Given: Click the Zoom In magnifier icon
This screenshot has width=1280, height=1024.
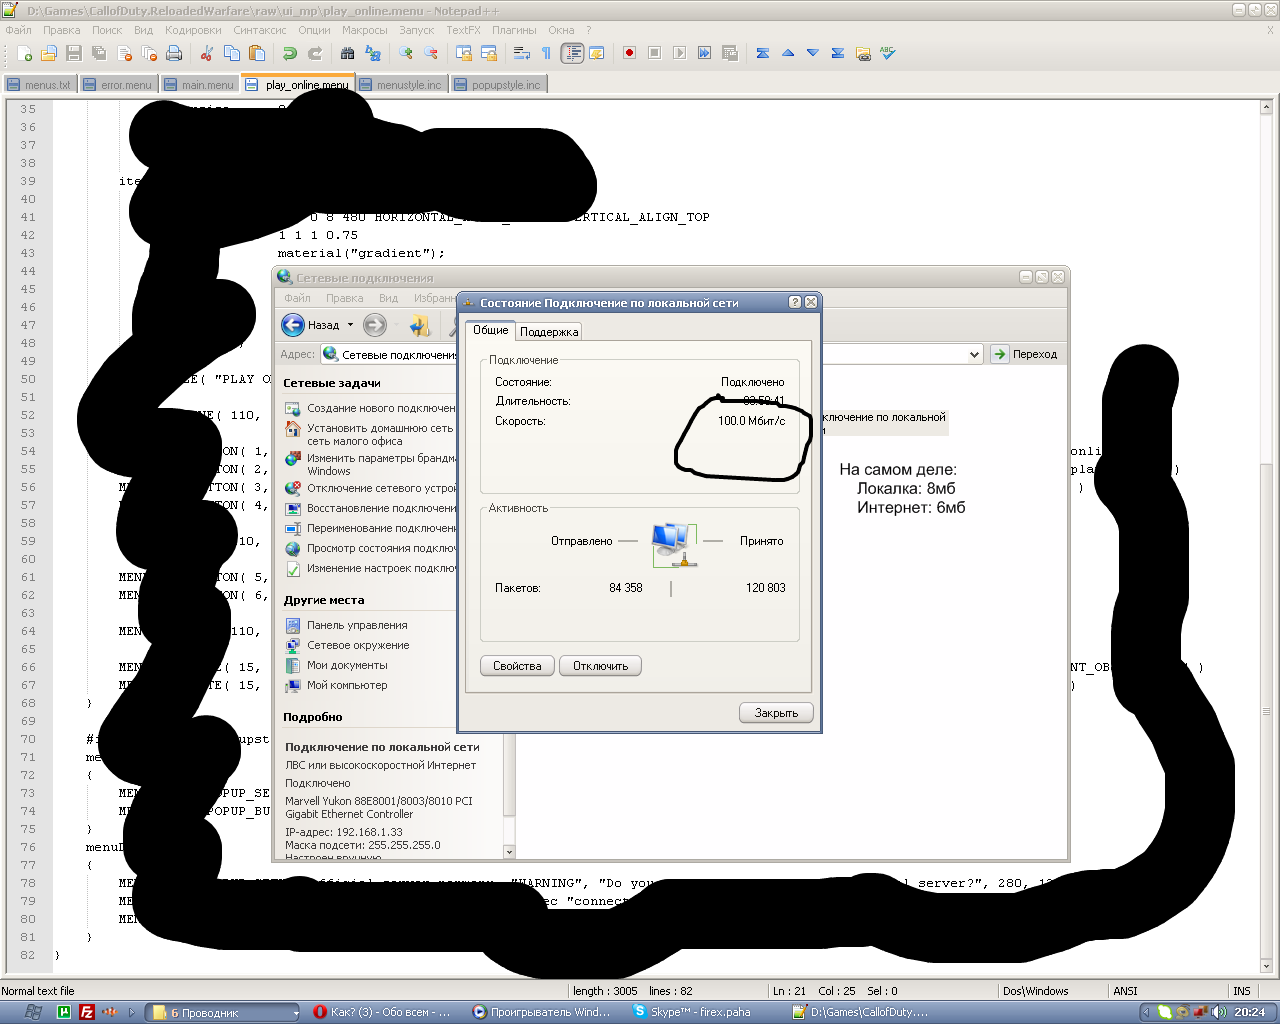Looking at the screenshot, I should point(406,53).
